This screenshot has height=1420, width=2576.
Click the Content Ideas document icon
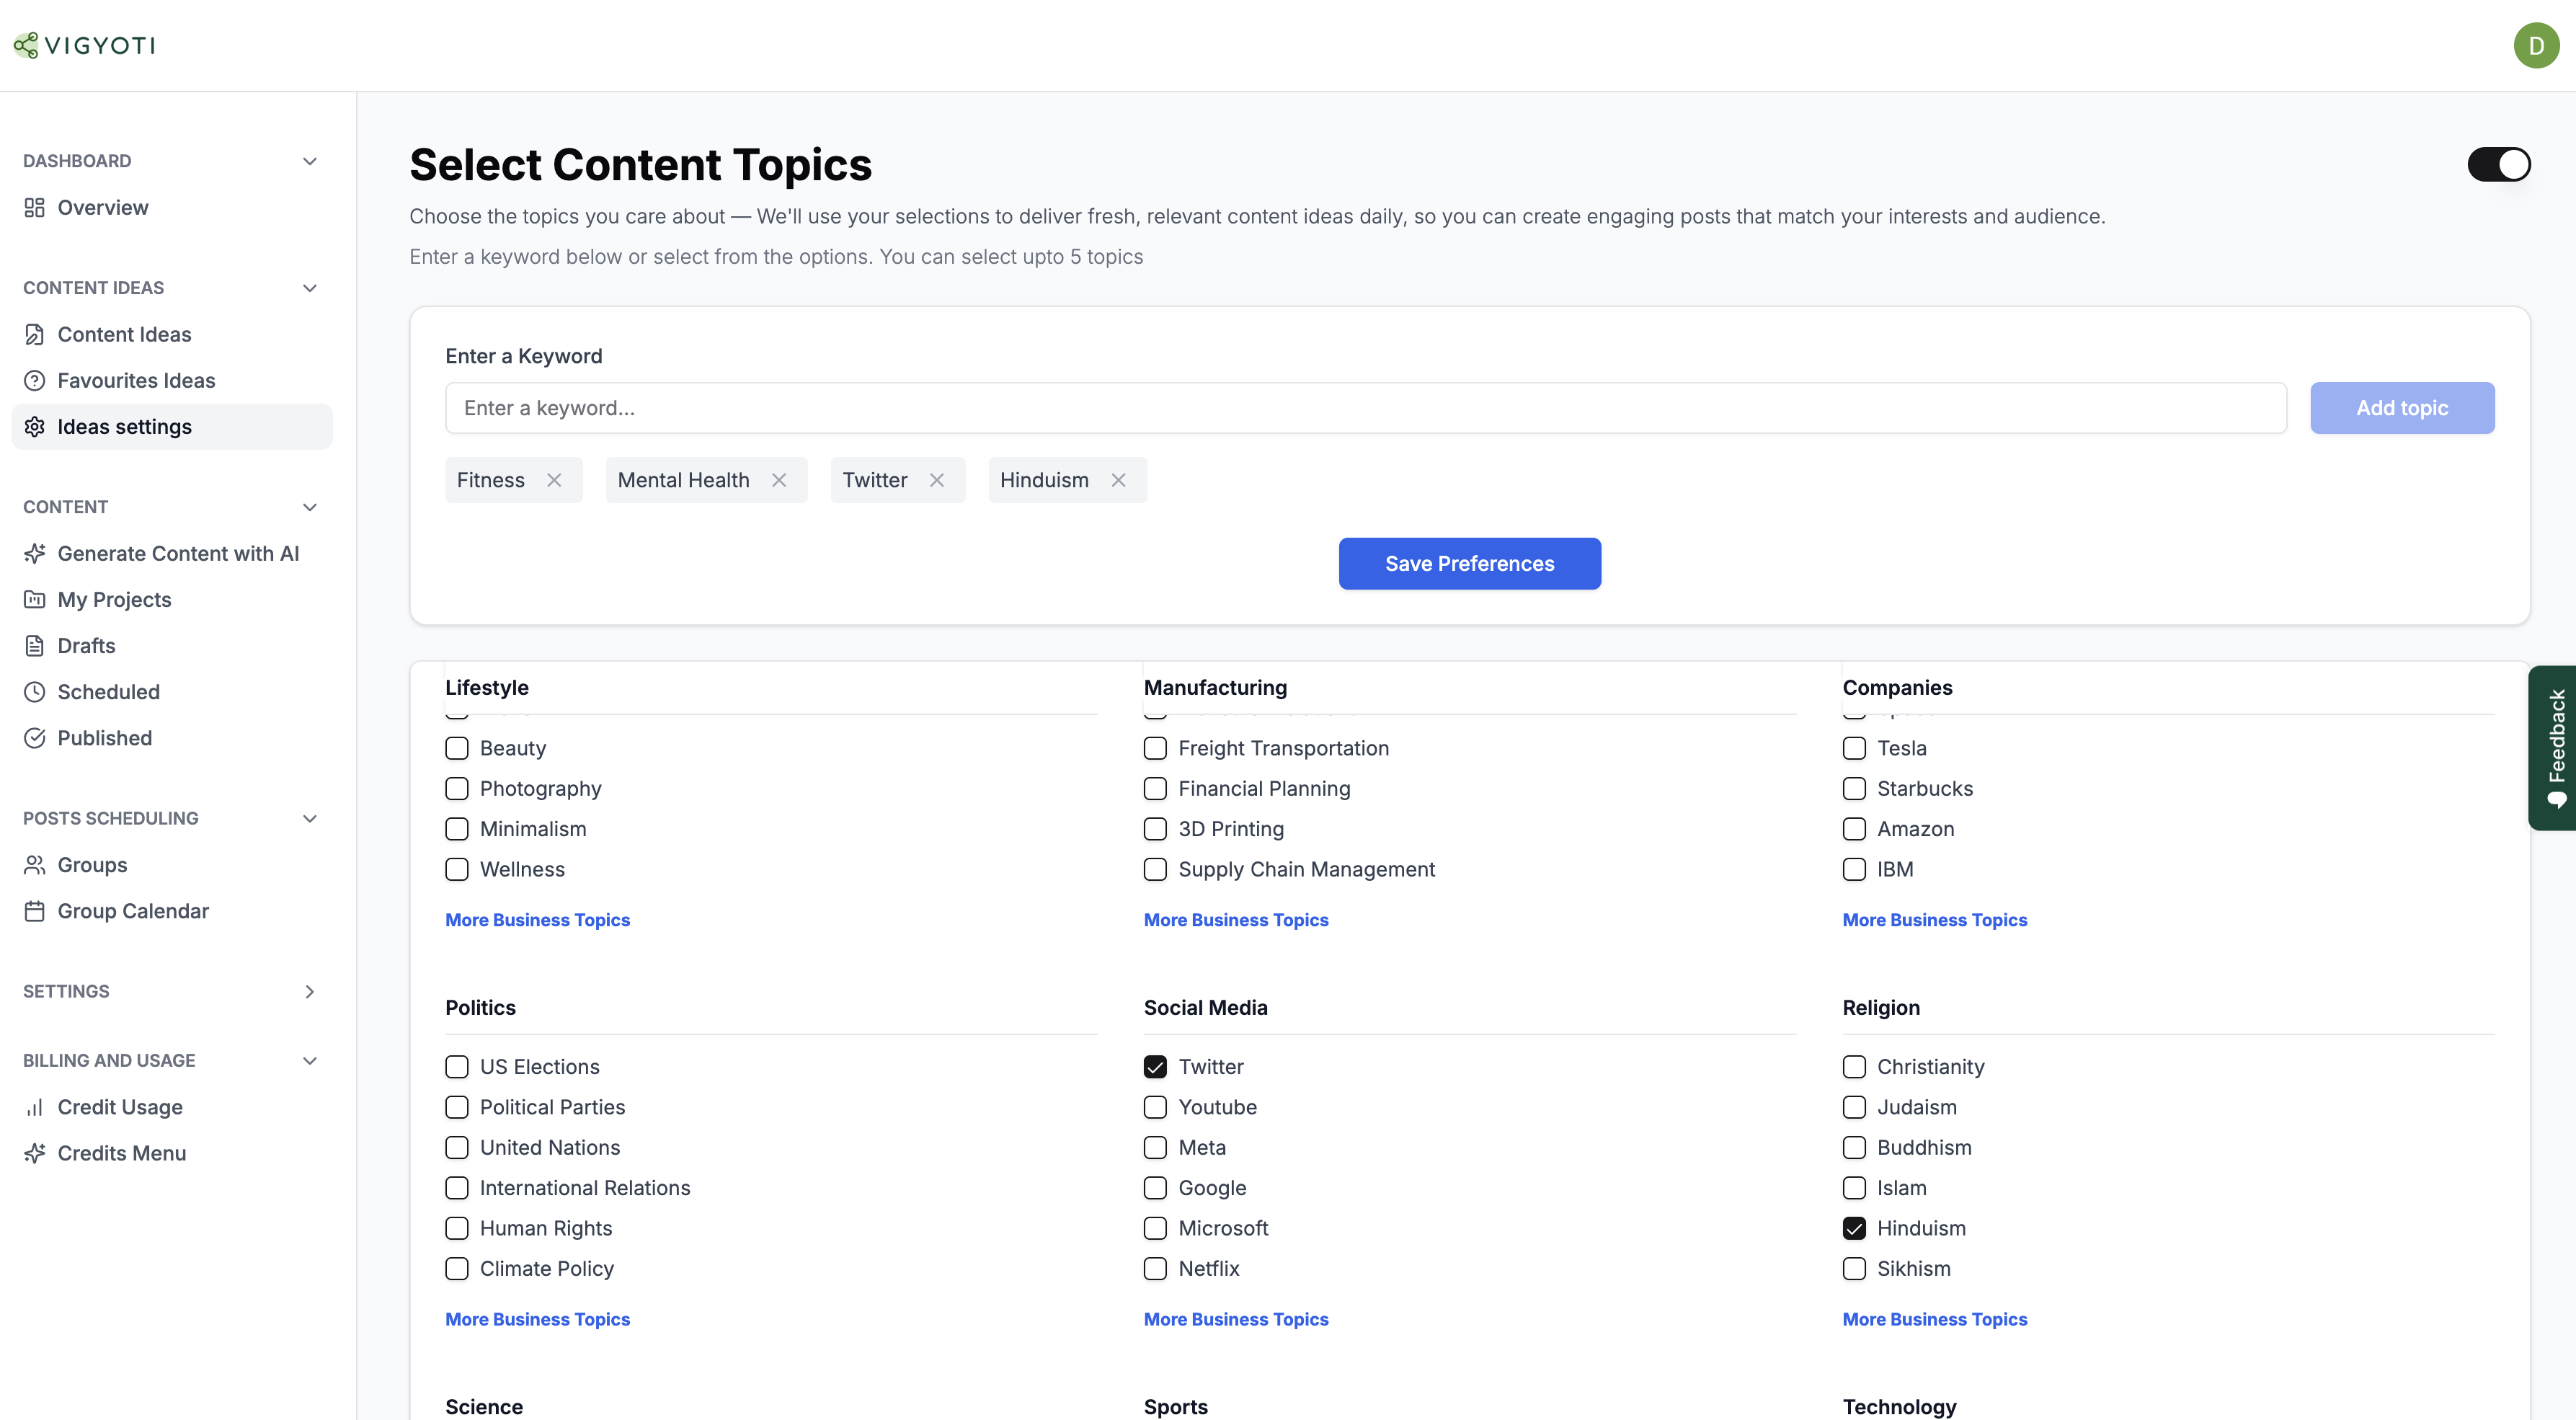pyautogui.click(x=35, y=334)
